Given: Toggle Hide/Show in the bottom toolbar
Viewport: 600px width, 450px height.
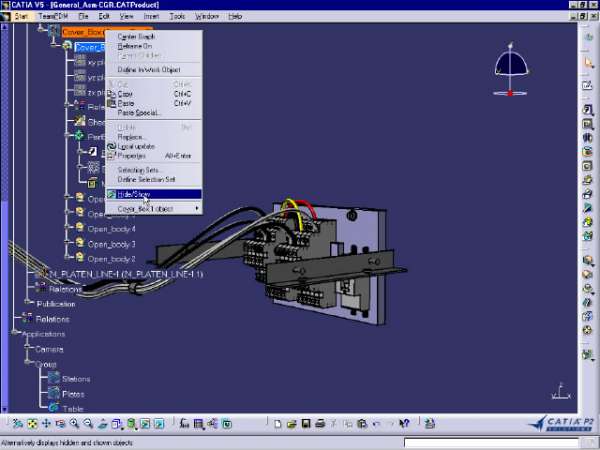Looking at the screenshot, I should click(x=145, y=424).
